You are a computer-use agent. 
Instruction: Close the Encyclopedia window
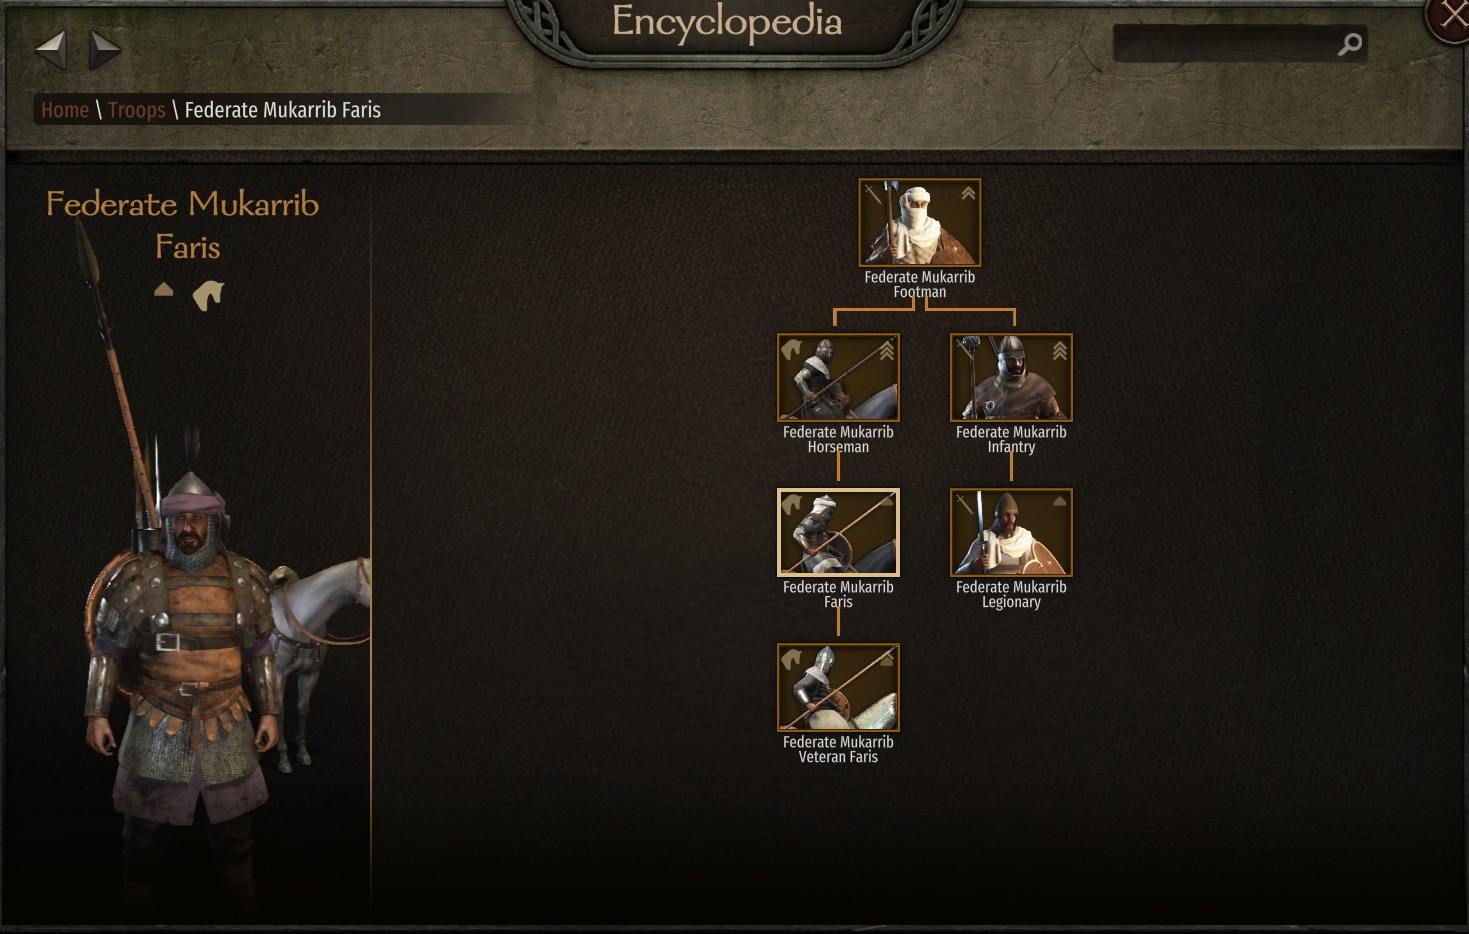(1450, 18)
